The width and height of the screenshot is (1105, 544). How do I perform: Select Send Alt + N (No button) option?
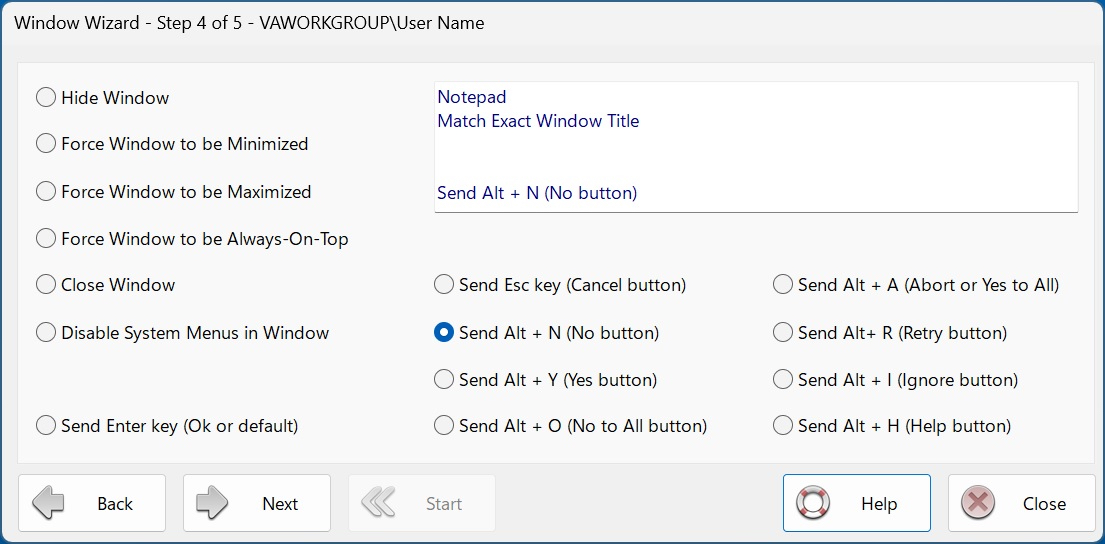coord(547,333)
